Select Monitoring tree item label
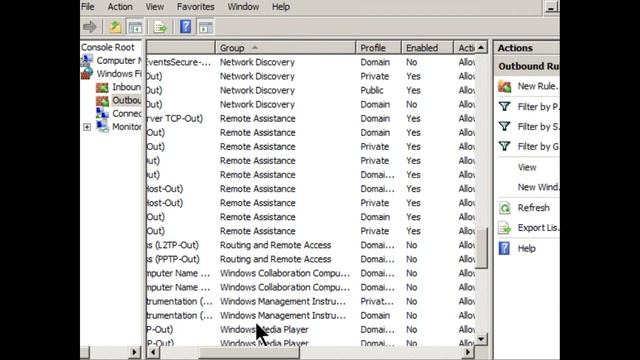This screenshot has width=640, height=360. 127,127
